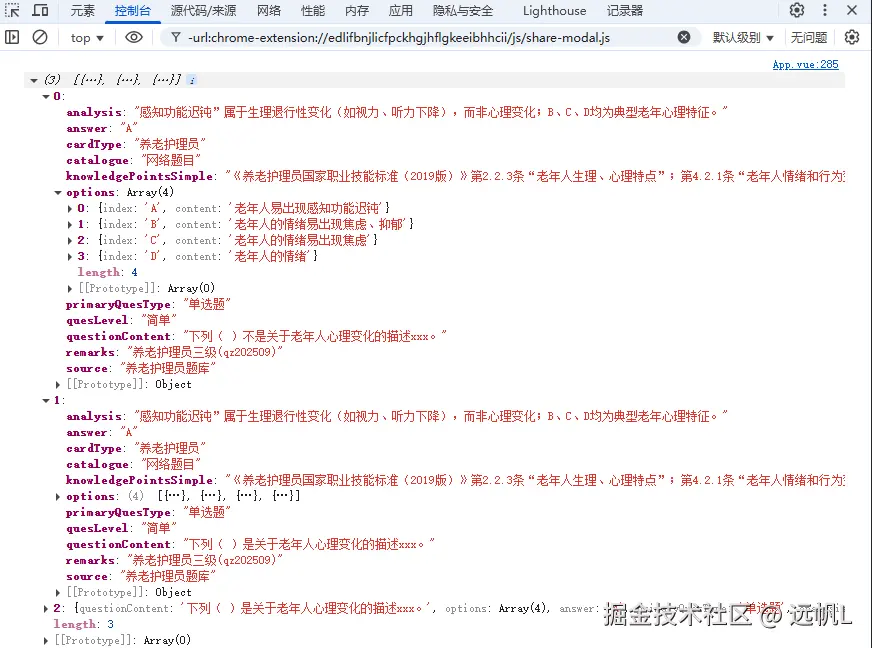Image resolution: width=872 pixels, height=648 pixels.
Task: Expand the final [[Prototype]]: Array(0) row
Action: pos(46,641)
